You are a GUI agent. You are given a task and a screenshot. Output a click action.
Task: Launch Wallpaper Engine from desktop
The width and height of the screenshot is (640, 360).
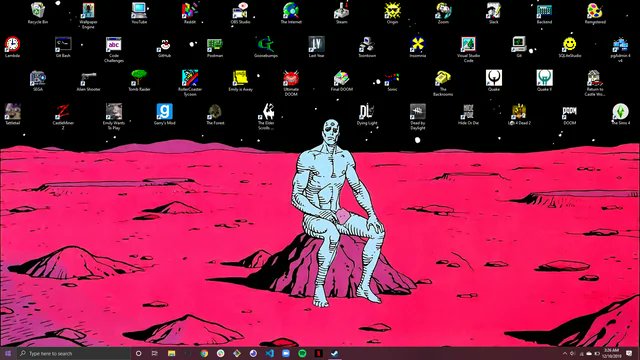(x=88, y=16)
